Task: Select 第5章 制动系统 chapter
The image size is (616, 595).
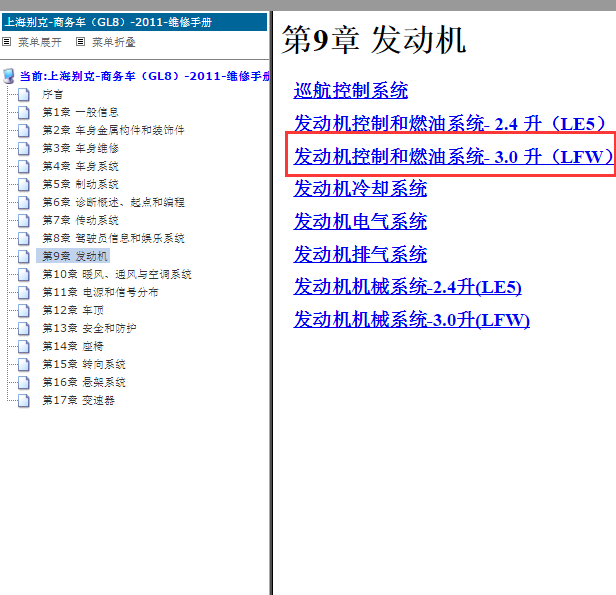Action: click(81, 185)
